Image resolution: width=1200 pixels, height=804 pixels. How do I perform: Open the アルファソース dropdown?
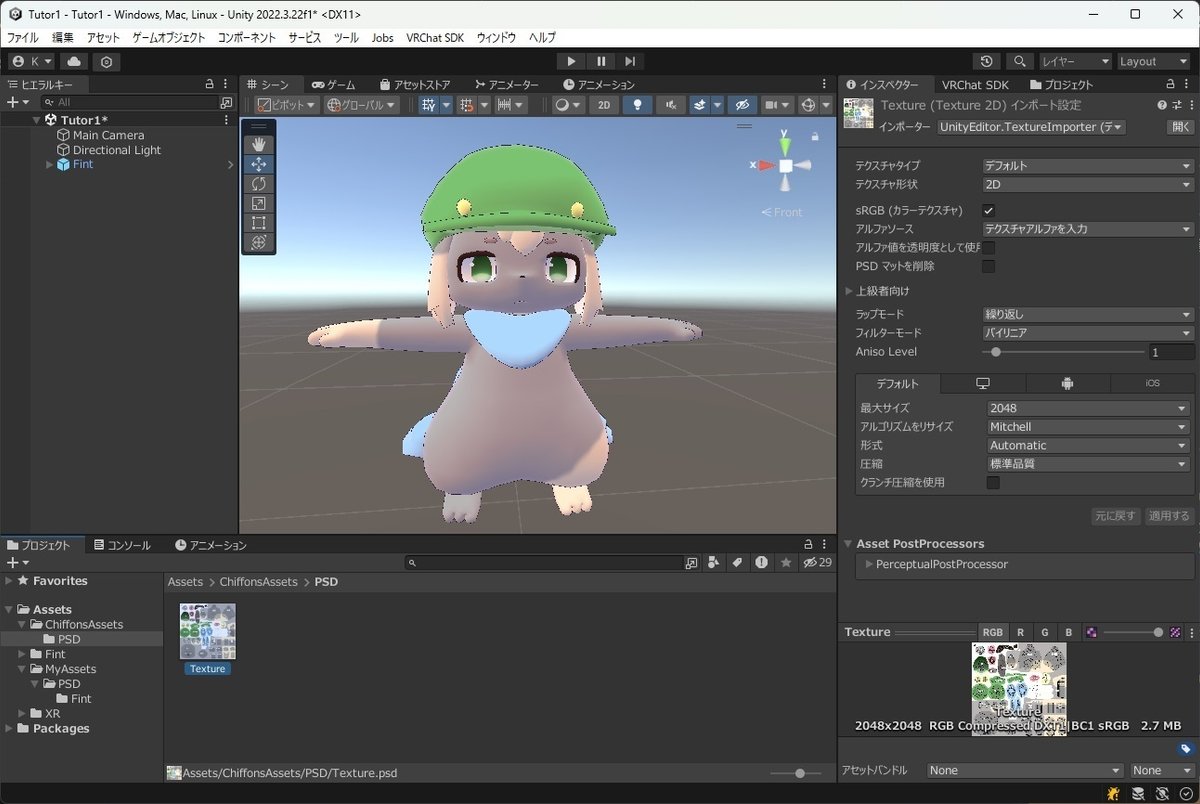pyautogui.click(x=1088, y=229)
